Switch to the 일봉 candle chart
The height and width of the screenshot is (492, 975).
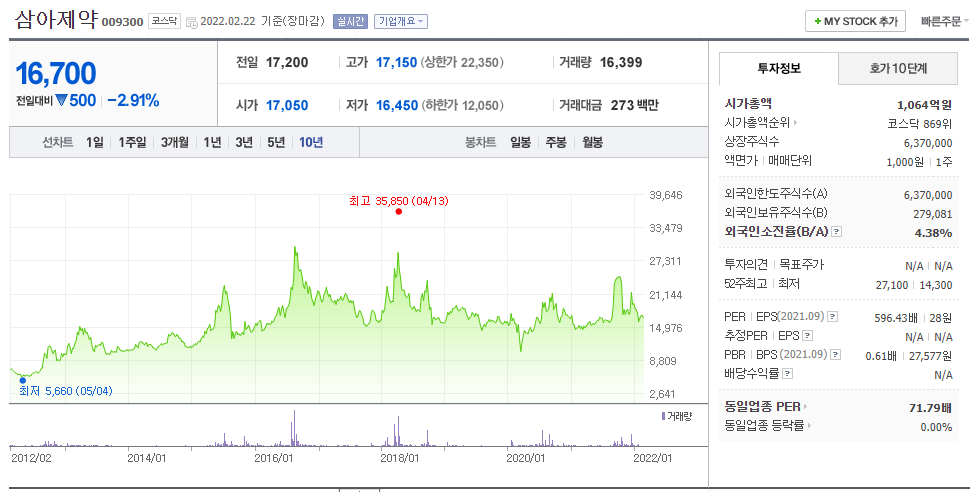click(521, 142)
